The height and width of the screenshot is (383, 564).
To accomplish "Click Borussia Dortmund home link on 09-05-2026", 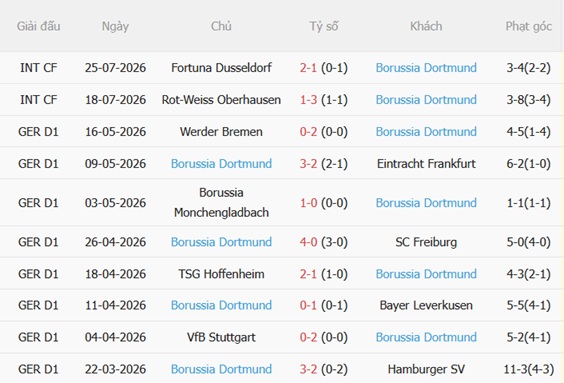I will coord(221,164).
